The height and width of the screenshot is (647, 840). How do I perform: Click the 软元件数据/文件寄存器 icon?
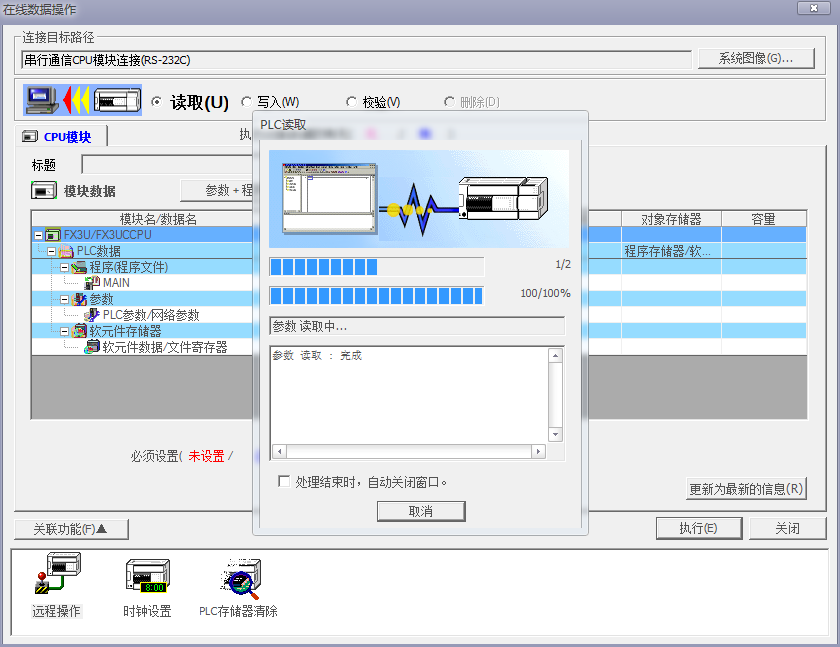click(x=92, y=347)
